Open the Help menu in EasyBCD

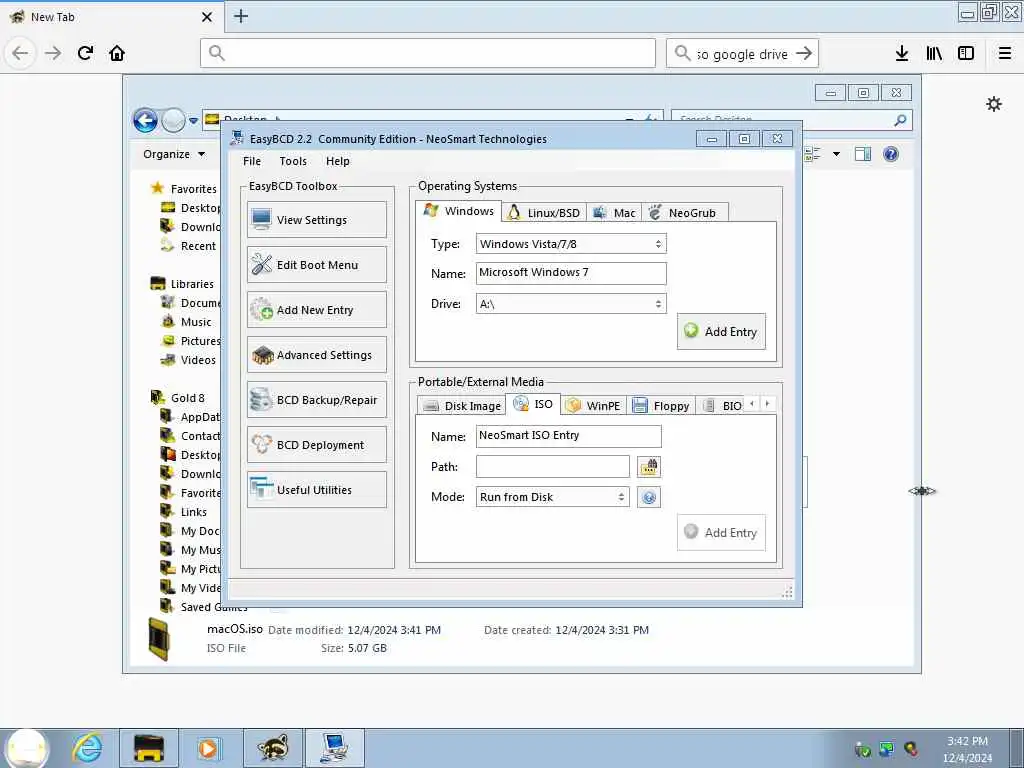tap(338, 161)
